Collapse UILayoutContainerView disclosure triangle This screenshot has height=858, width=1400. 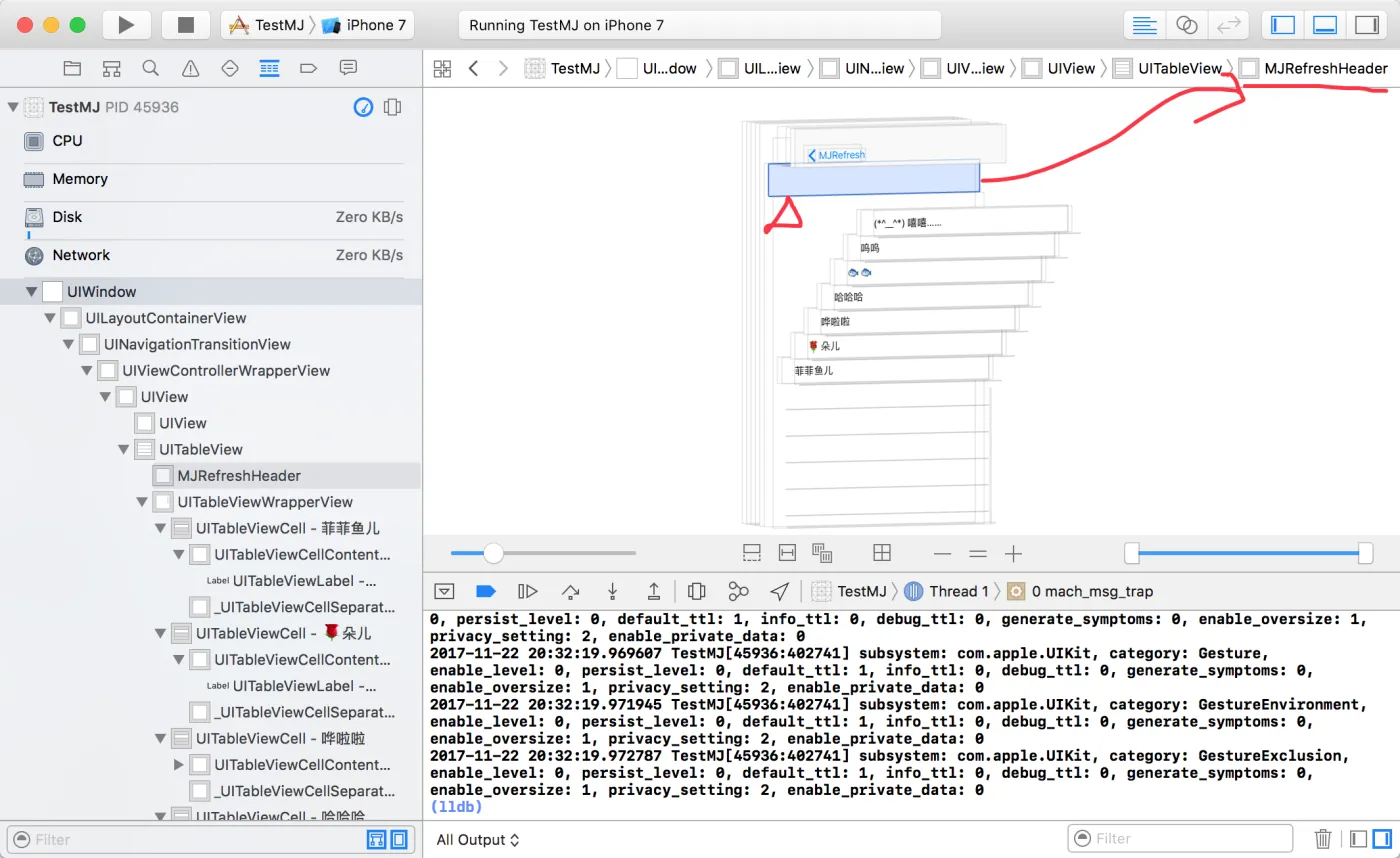[x=50, y=318]
